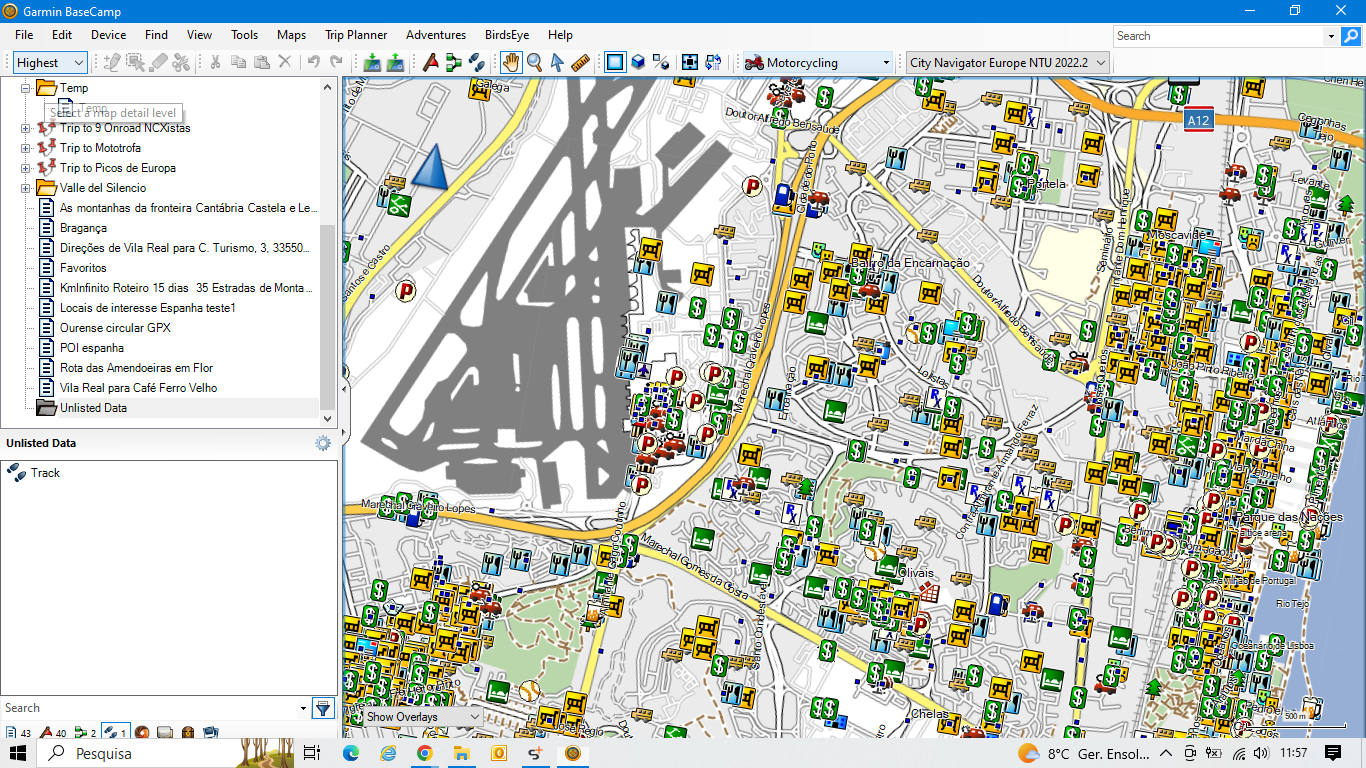Viewport: 1366px width, 768px height.
Task: Click Receive from Device icon
Action: click(x=395, y=62)
